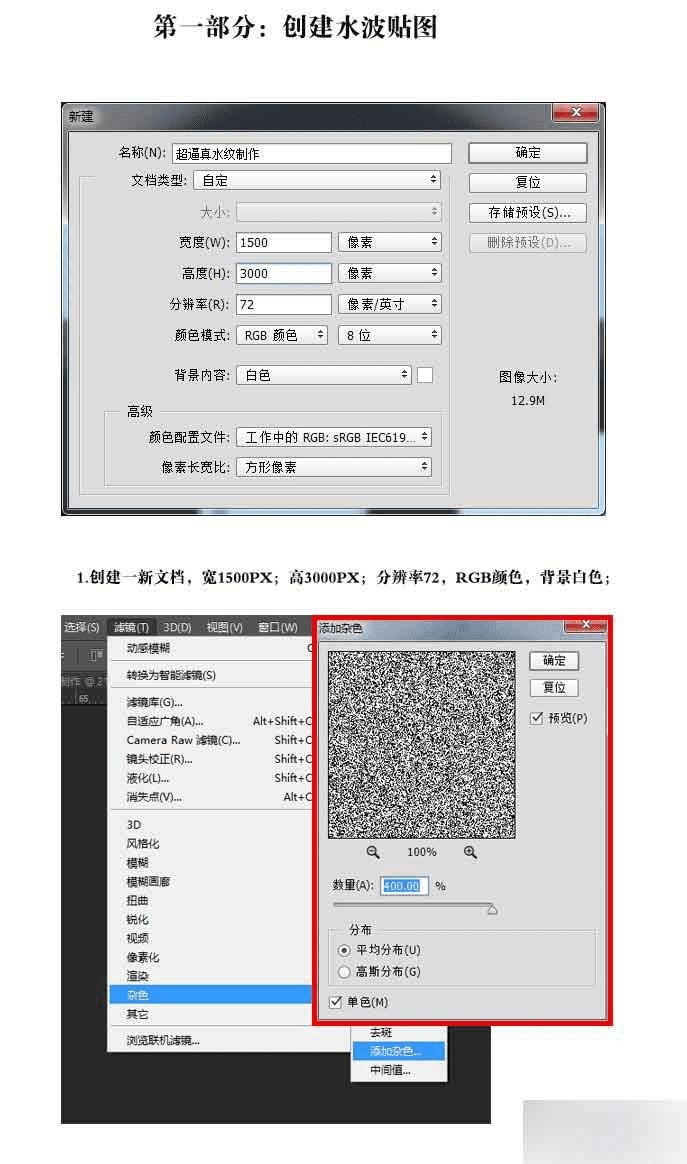Image resolution: width=687 pixels, height=1164 pixels.
Task: Click the 名称(N) name field
Action: [x=311, y=154]
